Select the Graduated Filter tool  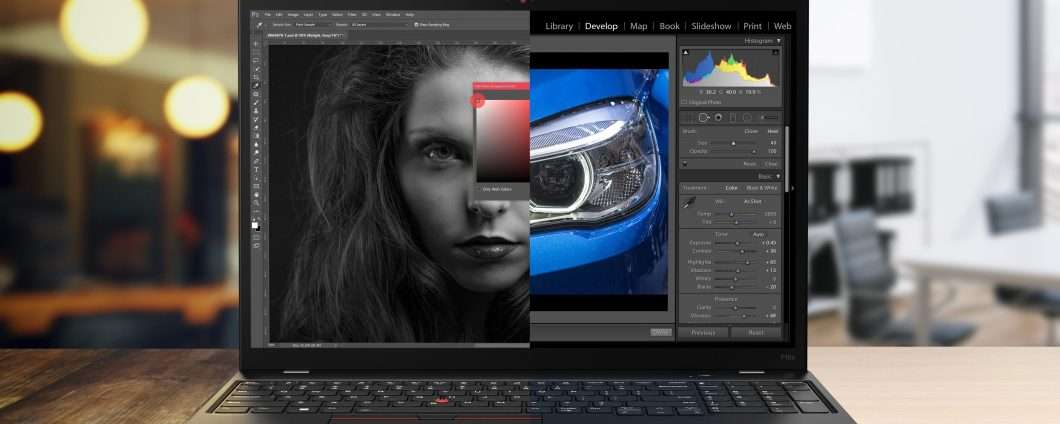[x=732, y=118]
